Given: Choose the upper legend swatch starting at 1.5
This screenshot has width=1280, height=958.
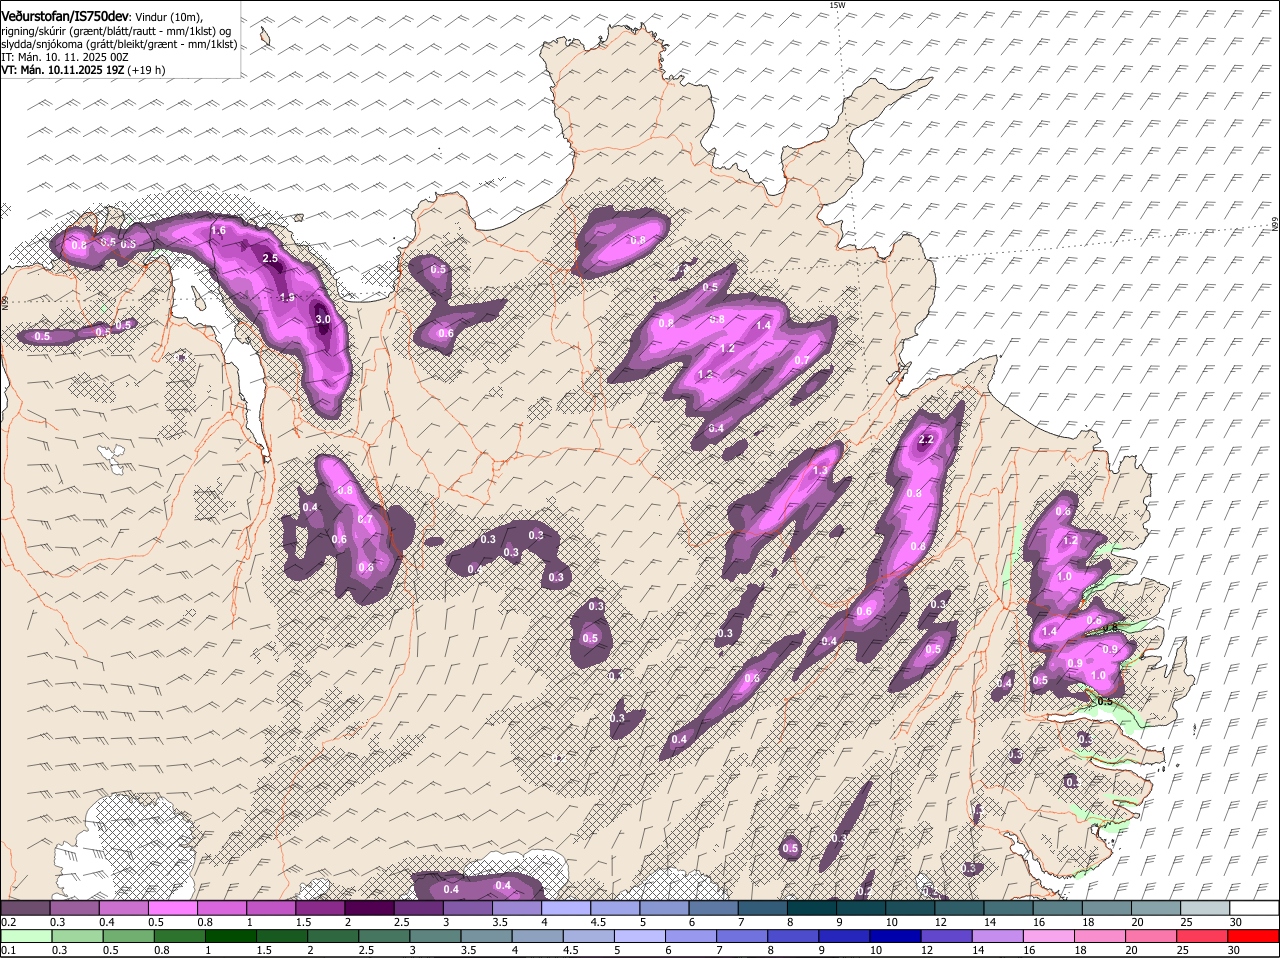Looking at the screenshot, I should (320, 907).
